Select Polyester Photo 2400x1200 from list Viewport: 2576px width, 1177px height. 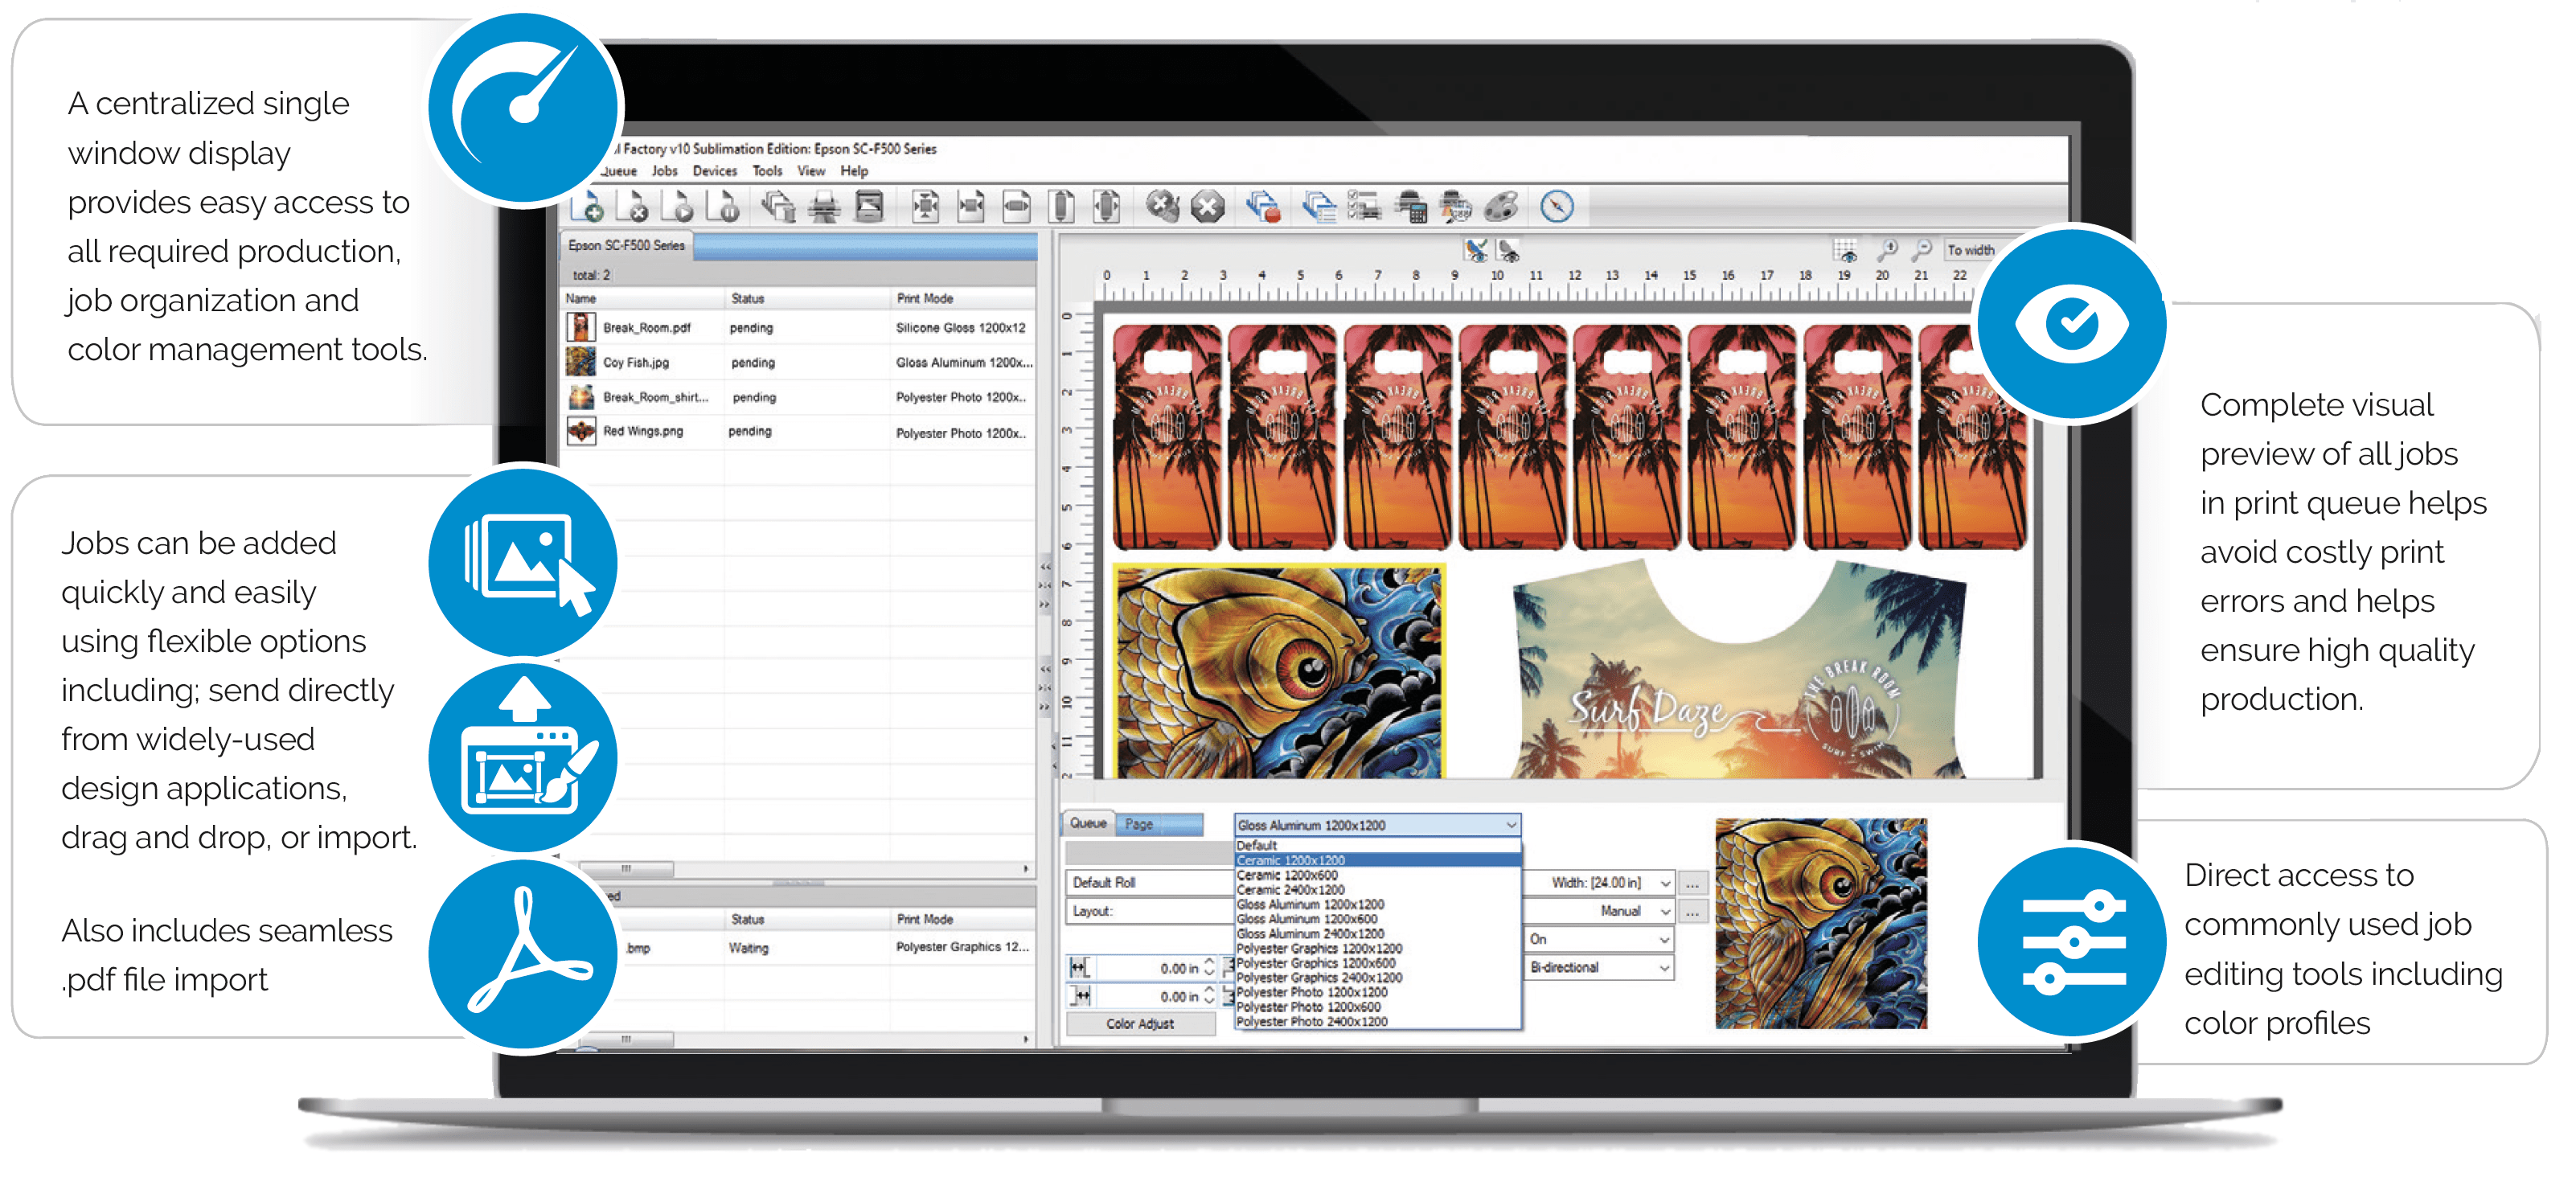[1311, 1022]
